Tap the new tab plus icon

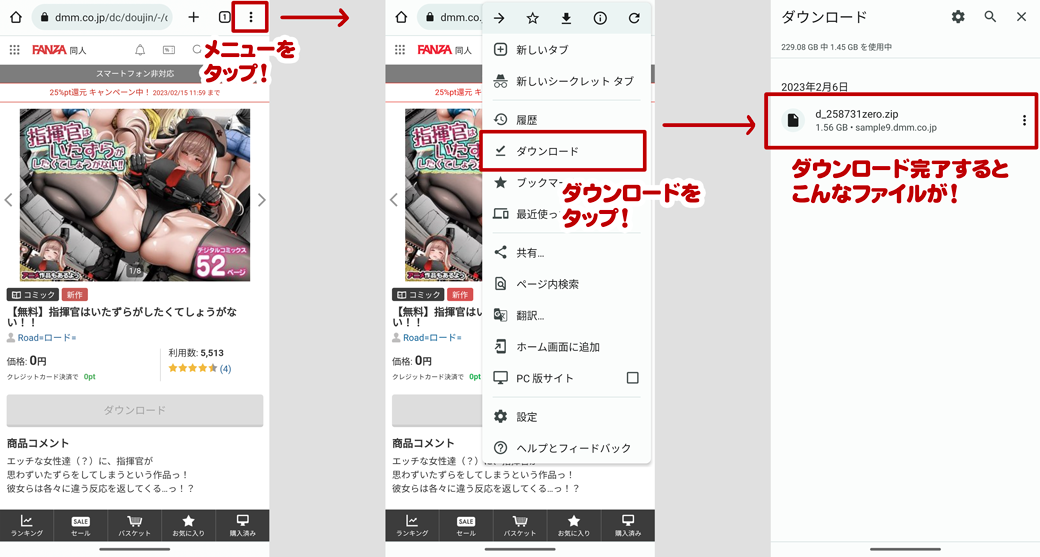click(x=194, y=17)
